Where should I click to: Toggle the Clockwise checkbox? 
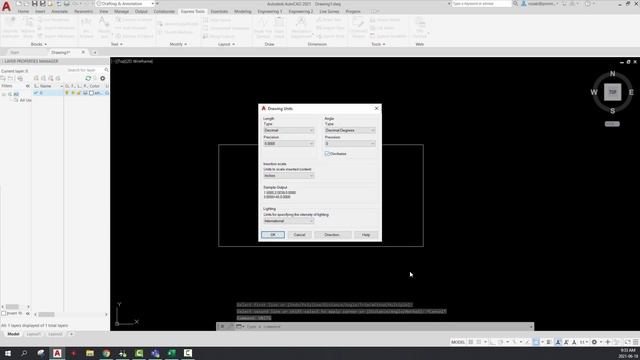point(327,154)
